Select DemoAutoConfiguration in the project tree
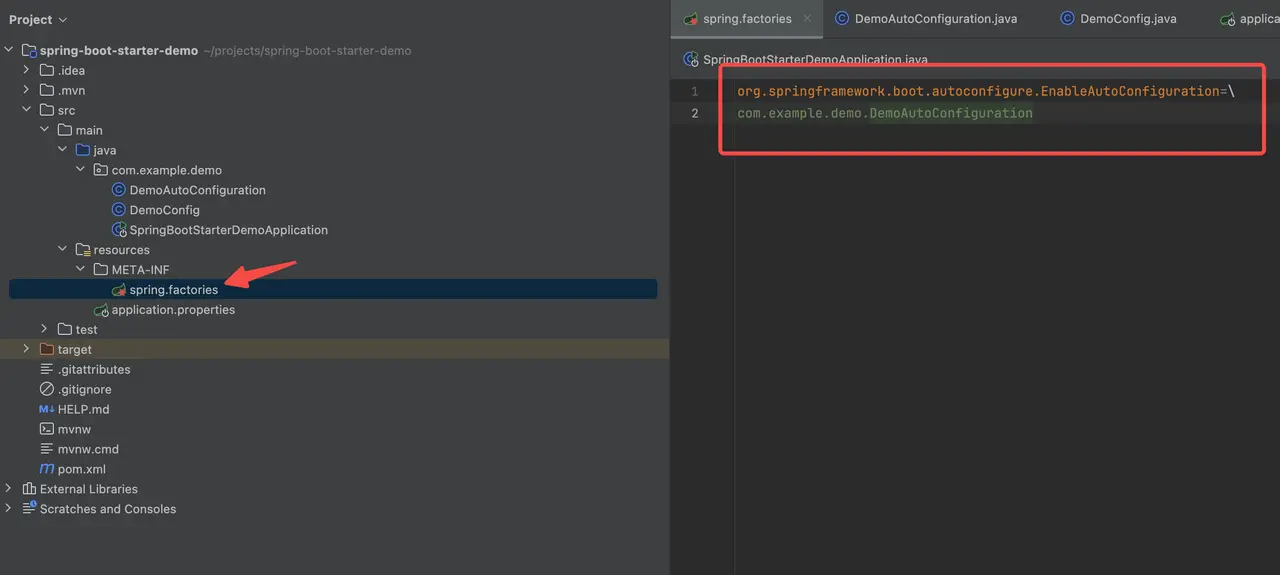The image size is (1280, 575). tap(197, 190)
